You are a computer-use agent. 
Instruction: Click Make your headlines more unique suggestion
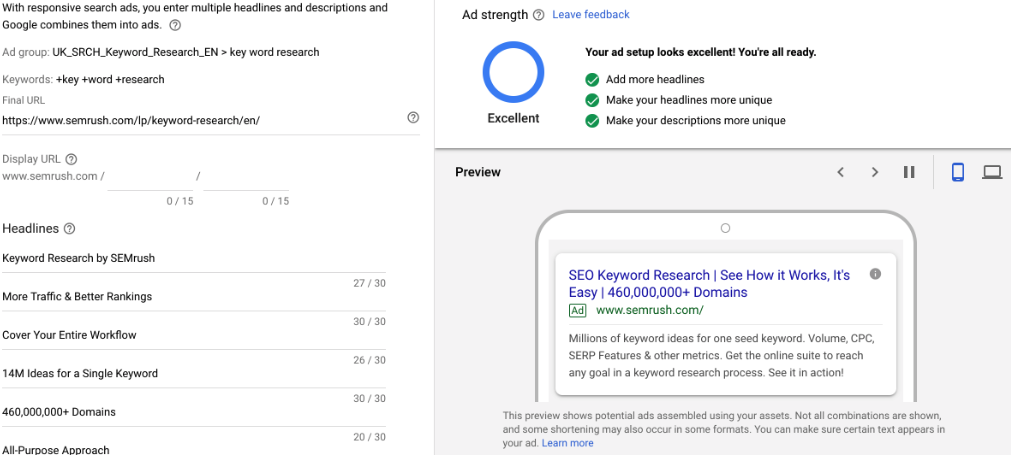coord(689,101)
